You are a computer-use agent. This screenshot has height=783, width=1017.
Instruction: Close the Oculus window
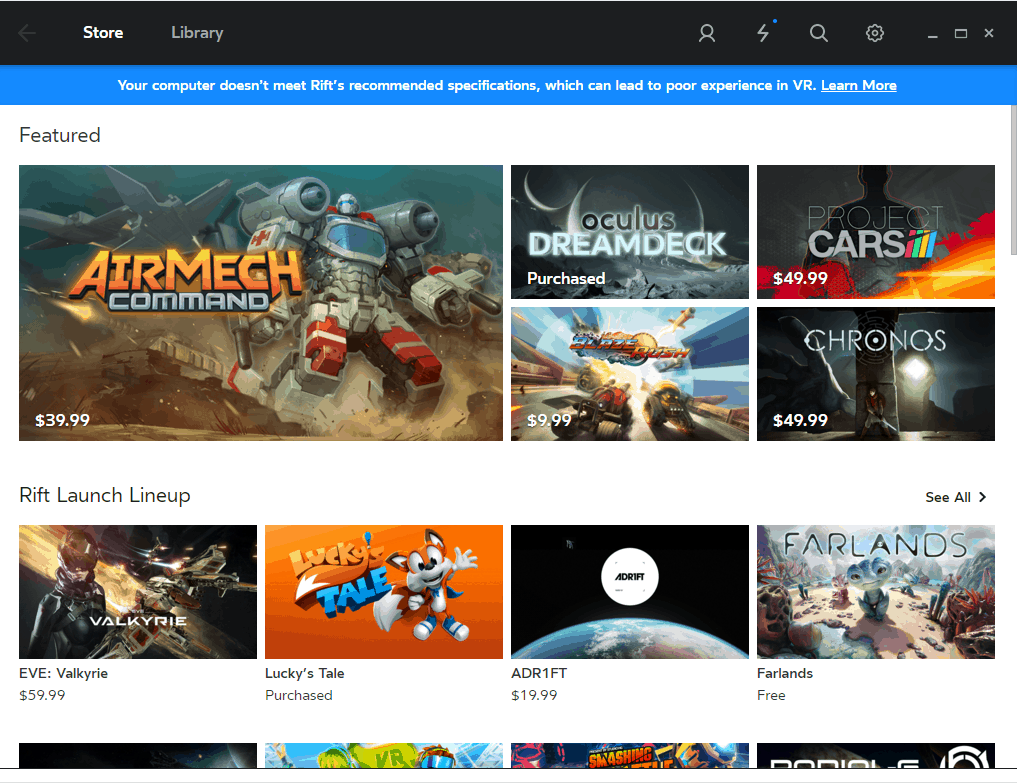(x=989, y=33)
